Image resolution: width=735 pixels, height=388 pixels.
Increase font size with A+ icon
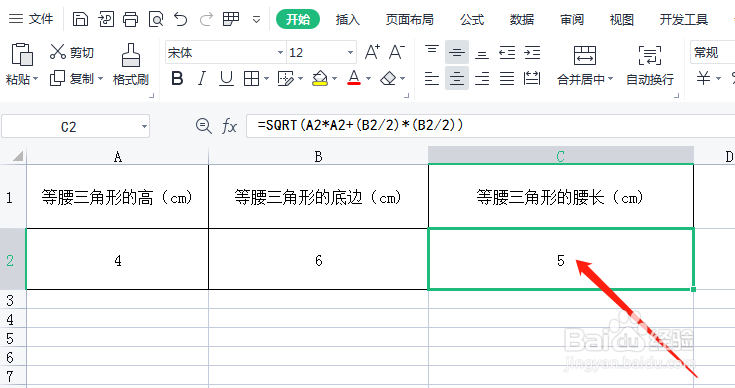pyautogui.click(x=372, y=52)
